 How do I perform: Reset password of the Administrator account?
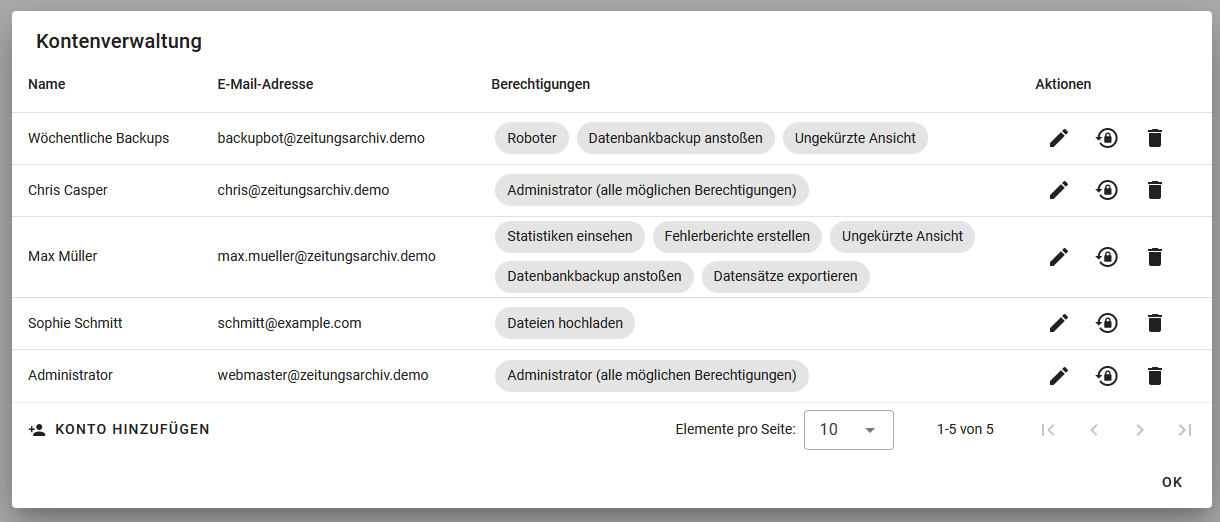1107,376
